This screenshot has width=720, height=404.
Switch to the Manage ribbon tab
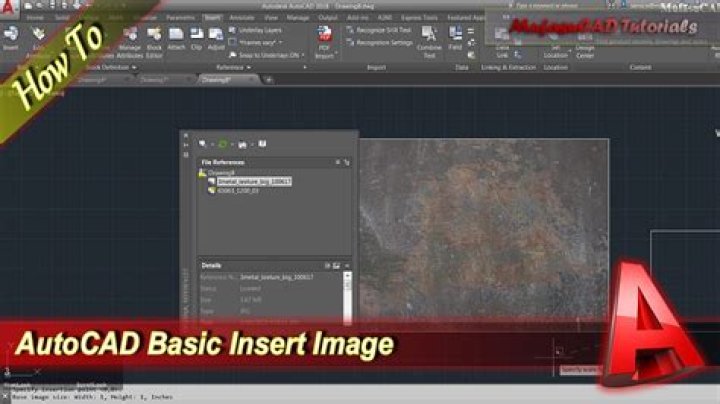tap(298, 17)
